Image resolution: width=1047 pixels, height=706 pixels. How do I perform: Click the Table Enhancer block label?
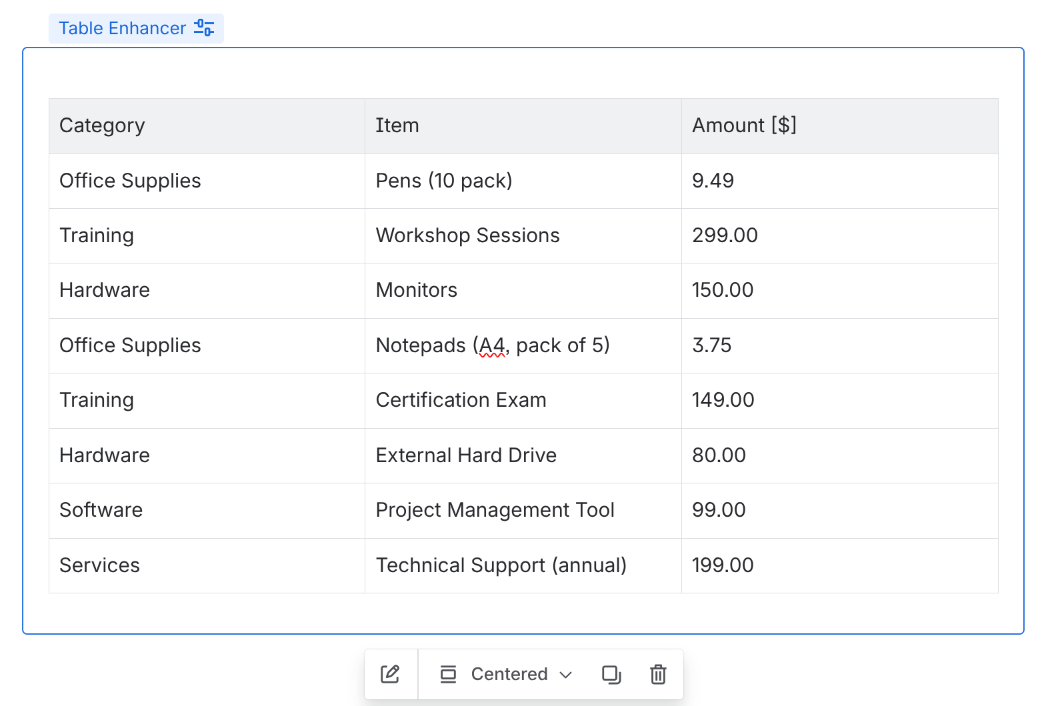point(122,28)
